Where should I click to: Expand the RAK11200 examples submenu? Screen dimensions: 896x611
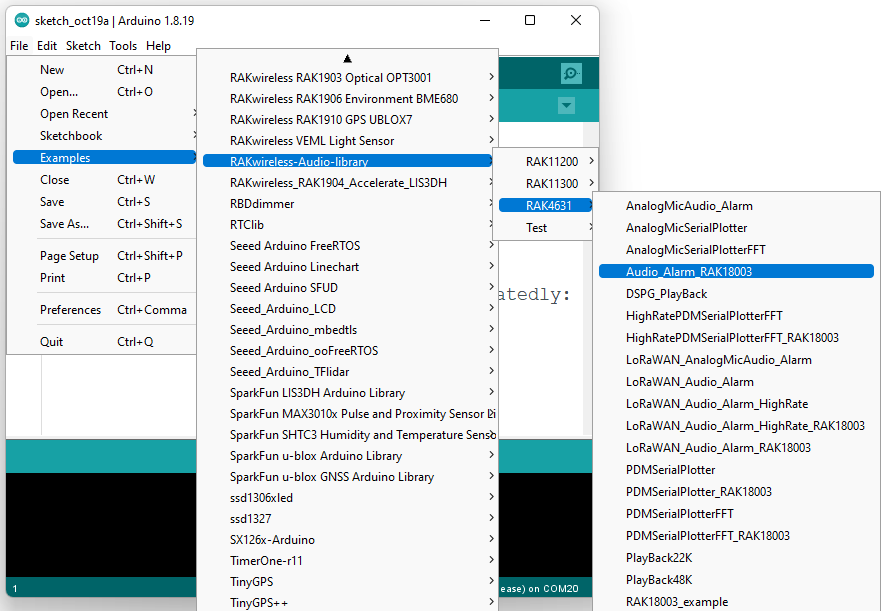(552, 162)
